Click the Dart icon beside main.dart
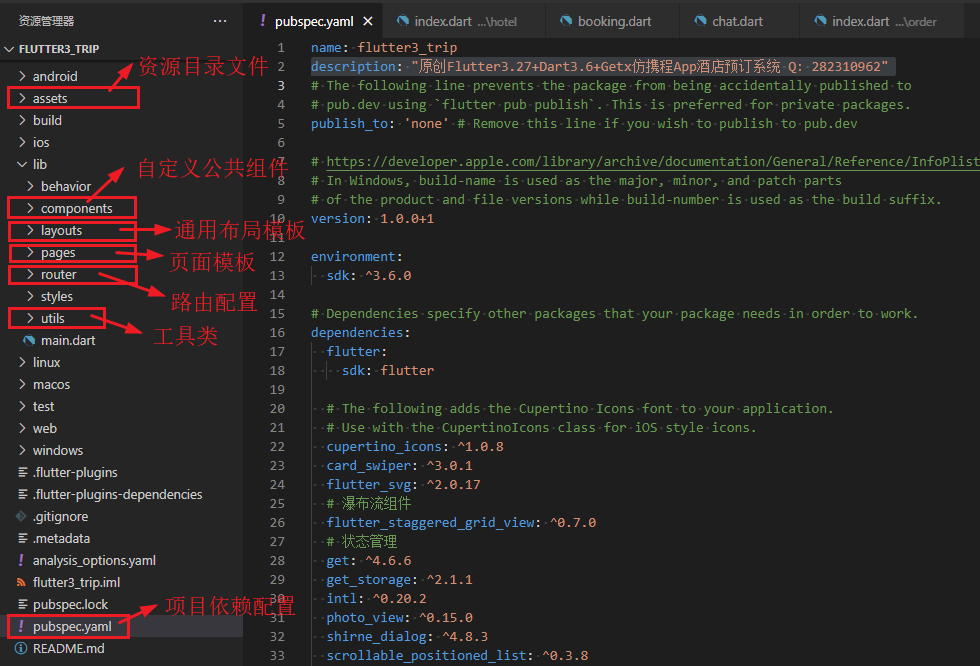The height and width of the screenshot is (666, 980). [29, 341]
